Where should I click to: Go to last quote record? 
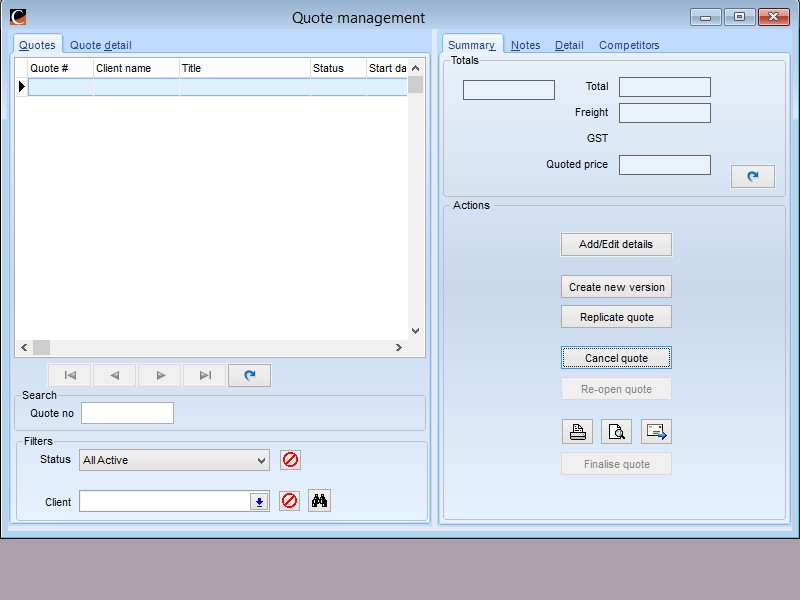click(205, 376)
